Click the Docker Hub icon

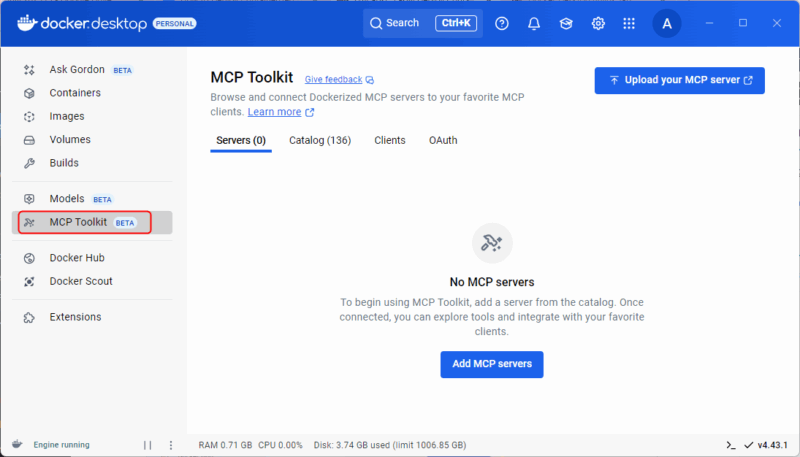coord(29,258)
